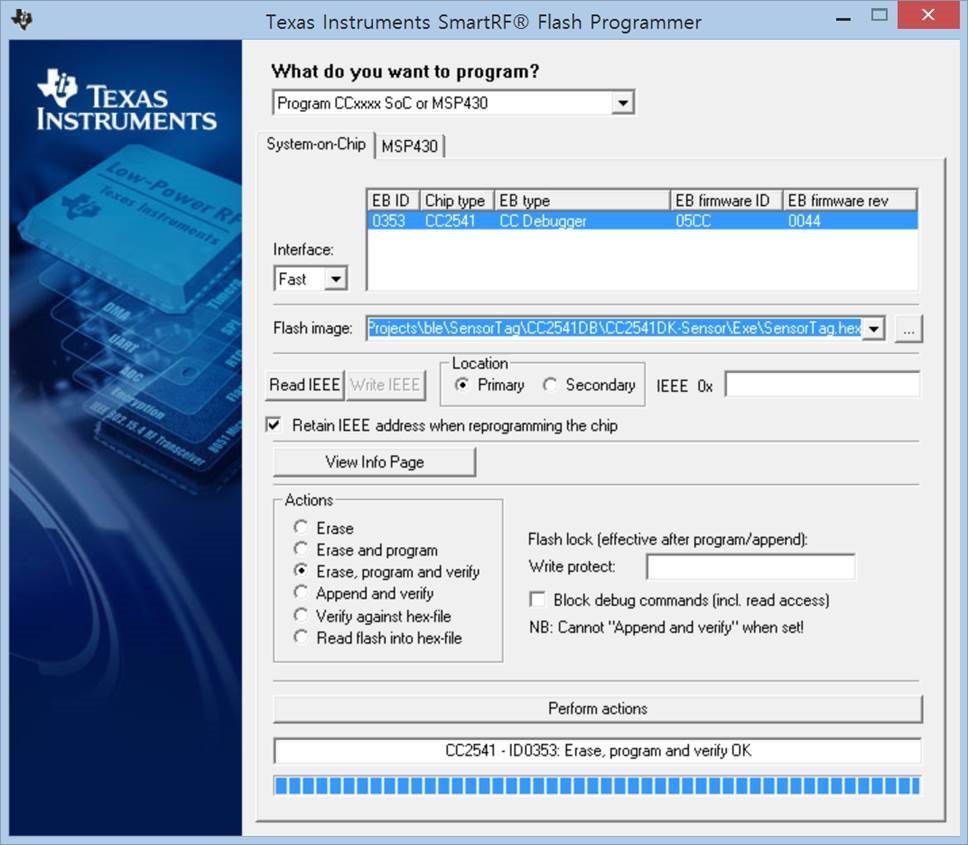Viewport: 968px width, 845px height.
Task: Click the EB firmware ID column header
Action: (x=727, y=201)
